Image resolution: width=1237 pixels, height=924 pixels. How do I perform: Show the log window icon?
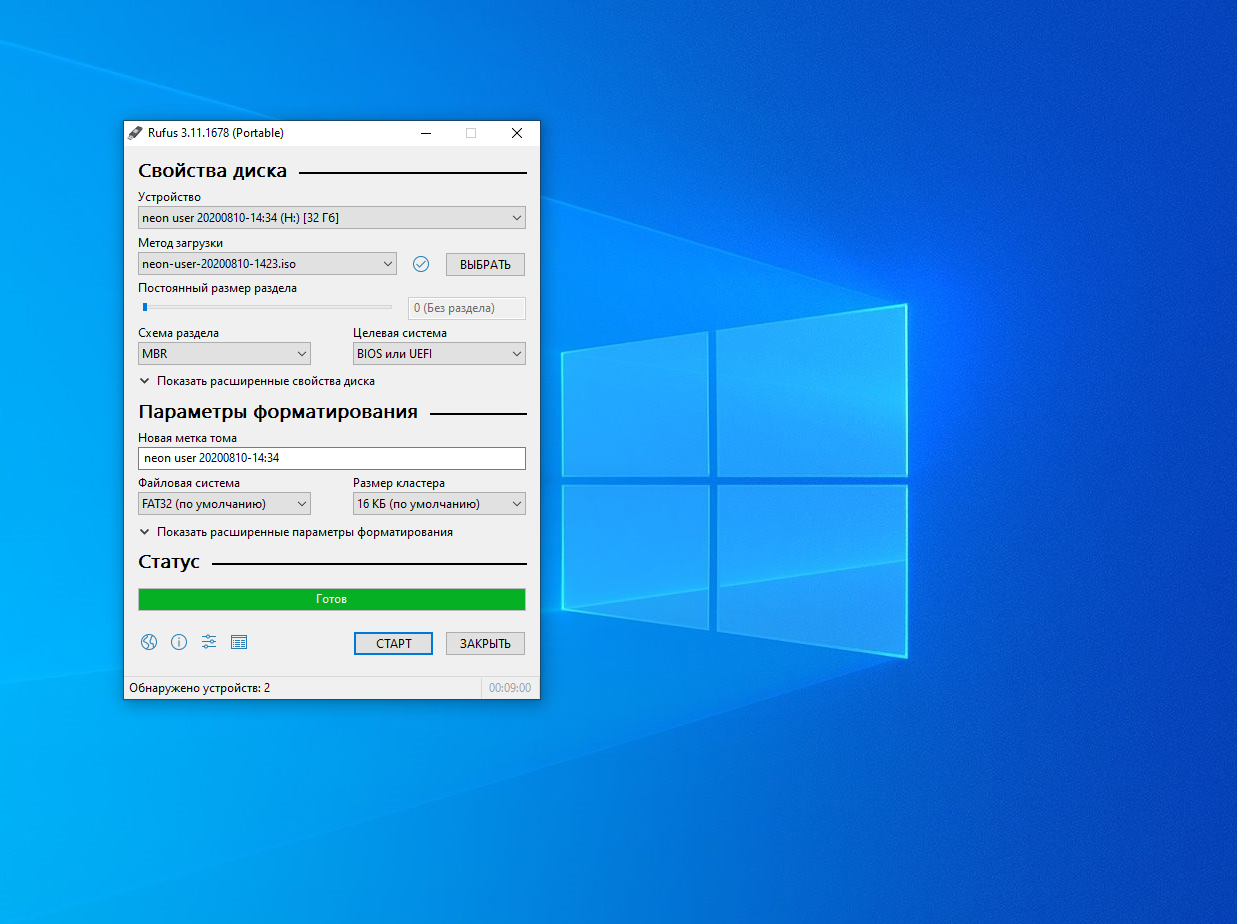coord(239,642)
